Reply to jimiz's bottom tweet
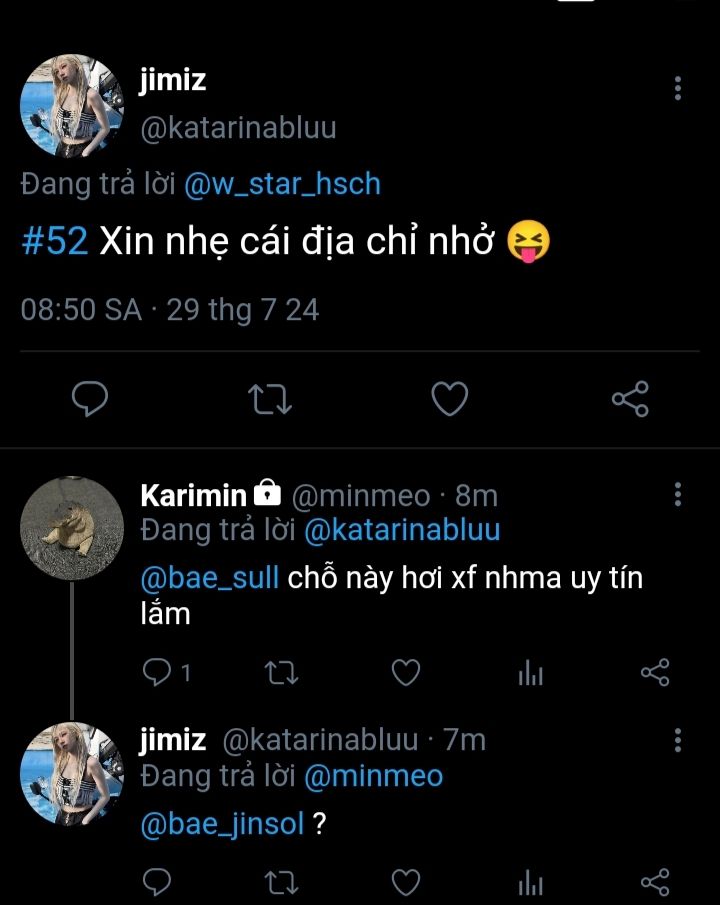Viewport: 720px width, 905px height. pos(156,882)
